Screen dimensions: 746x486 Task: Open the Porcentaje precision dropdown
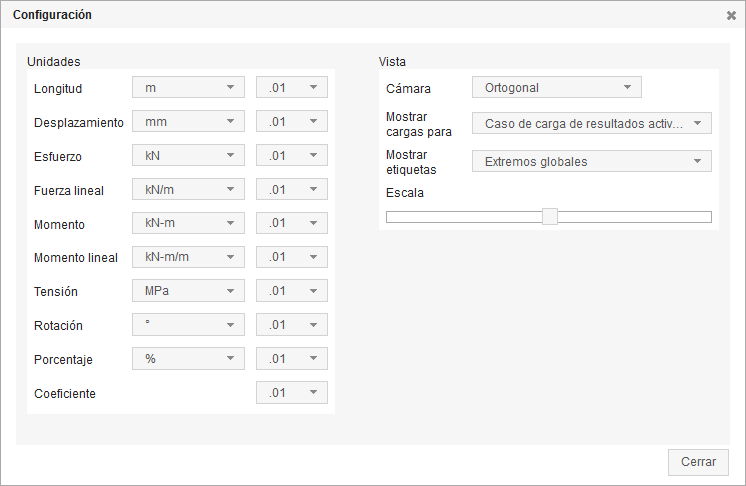pyautogui.click(x=292, y=359)
